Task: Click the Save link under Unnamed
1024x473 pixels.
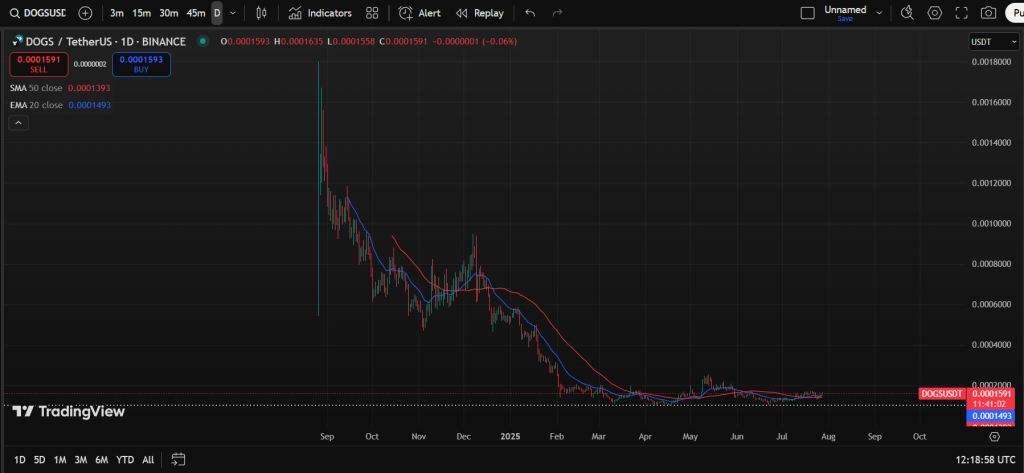Action: tap(845, 19)
